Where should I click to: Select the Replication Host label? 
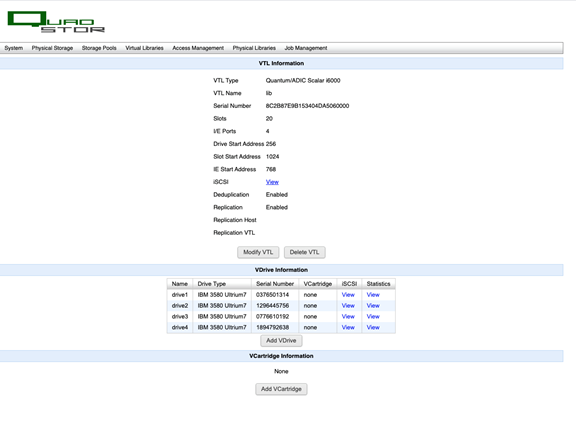pos(235,220)
